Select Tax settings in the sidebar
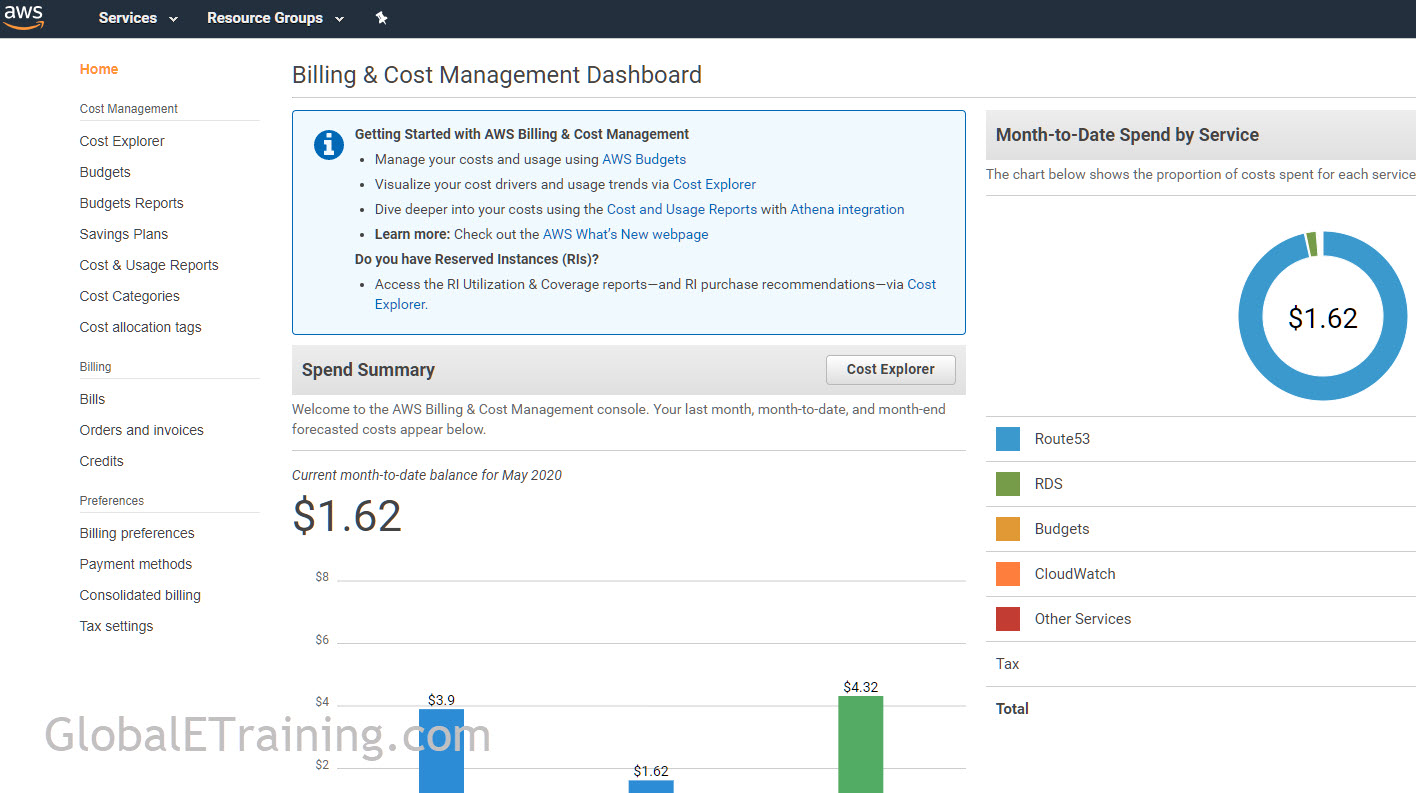The height and width of the screenshot is (793, 1416). pos(116,626)
